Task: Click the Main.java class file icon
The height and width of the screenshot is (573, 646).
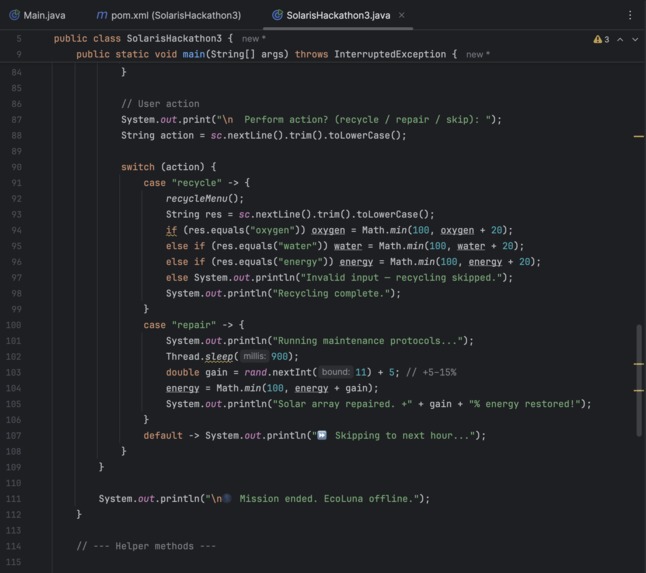Action: tap(14, 15)
